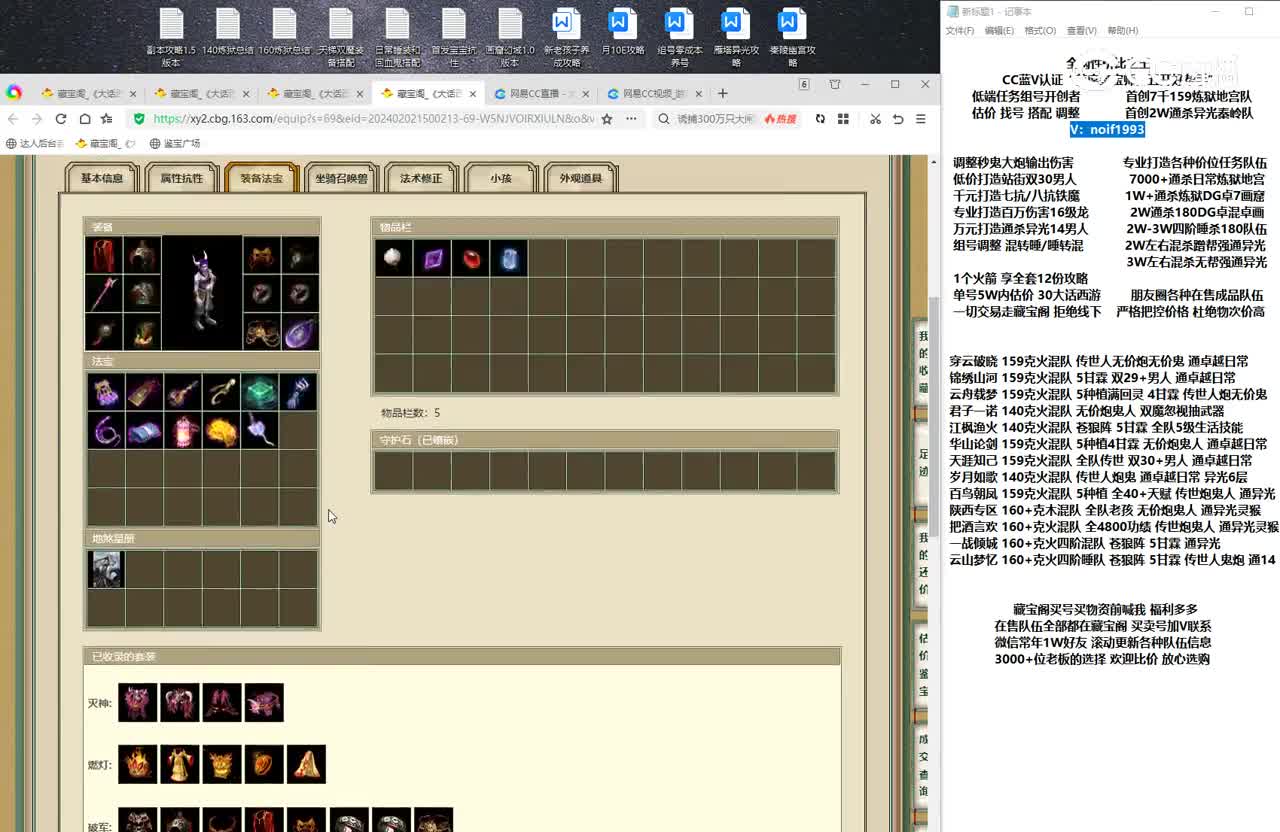Click the 地煞星辰 portrait icon

click(106, 569)
